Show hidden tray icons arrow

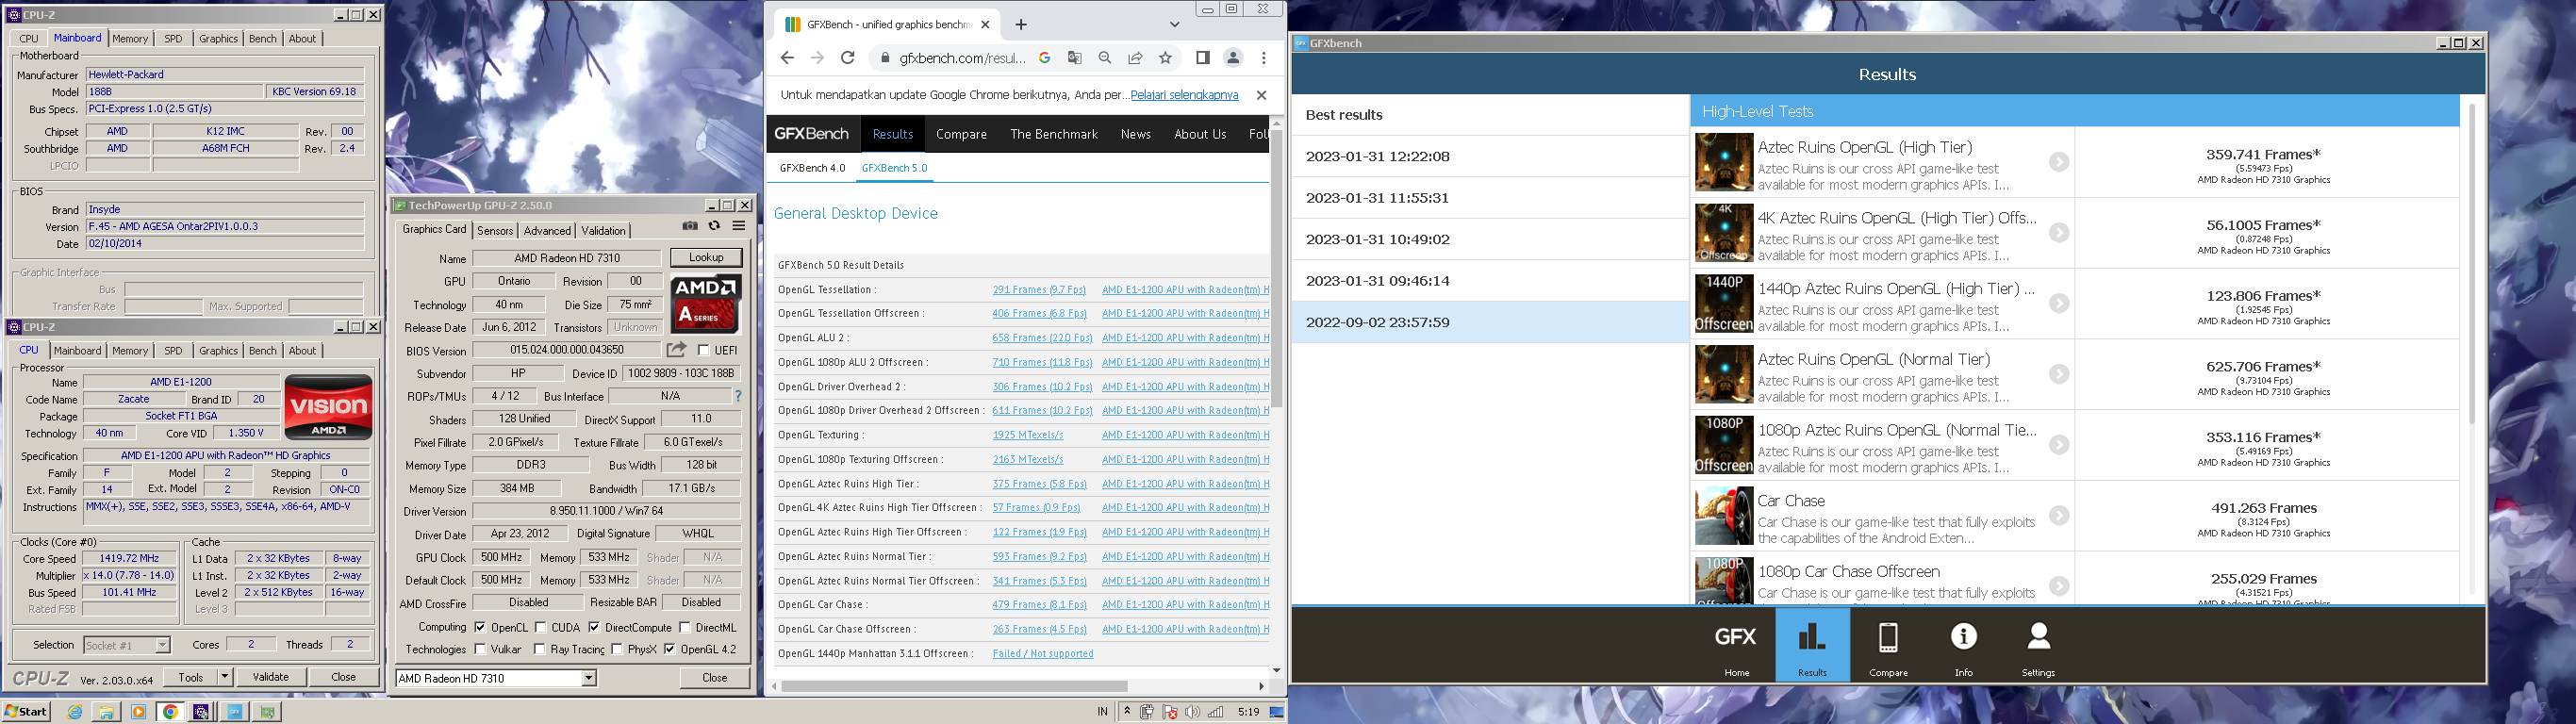point(1127,712)
